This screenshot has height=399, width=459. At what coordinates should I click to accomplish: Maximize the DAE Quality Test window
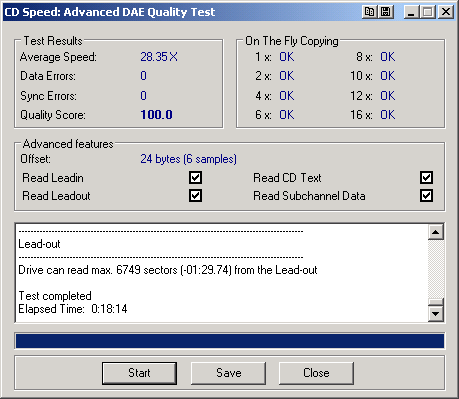[428, 12]
